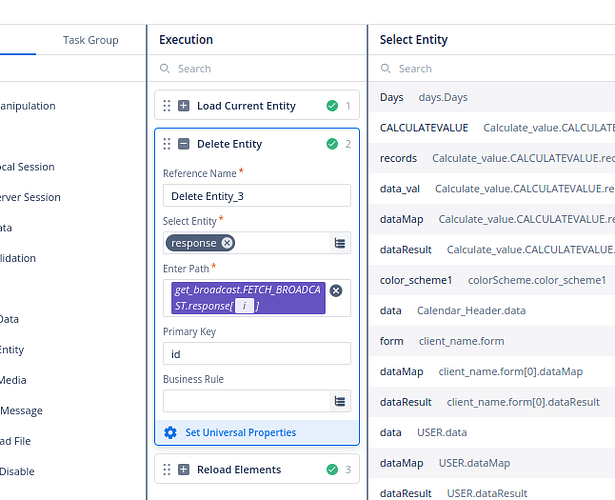The width and height of the screenshot is (615, 500).
Task: Click the green check on Load Current Entity
Action: [332, 106]
